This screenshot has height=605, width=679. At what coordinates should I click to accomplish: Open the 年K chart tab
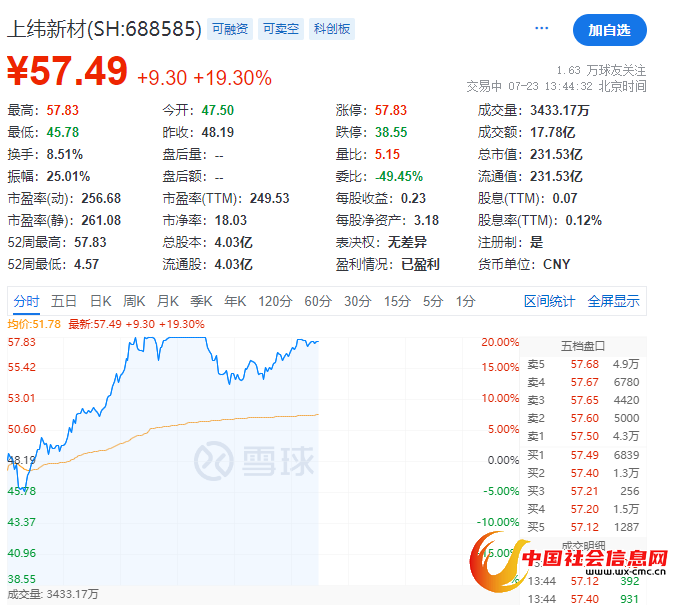coord(235,301)
